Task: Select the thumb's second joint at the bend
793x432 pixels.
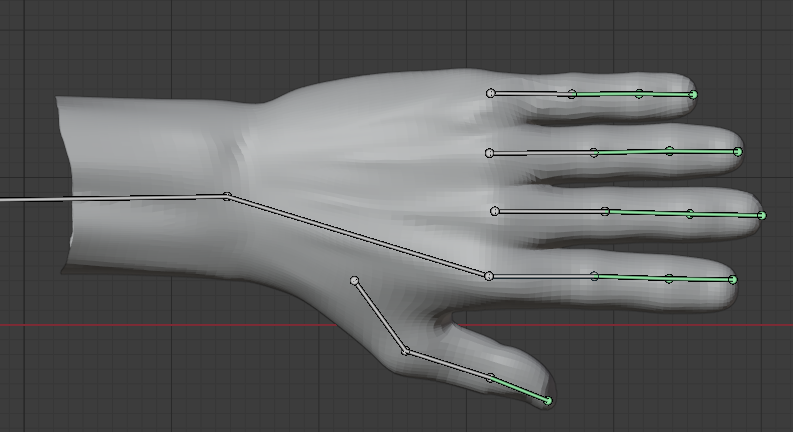Action: pos(406,351)
